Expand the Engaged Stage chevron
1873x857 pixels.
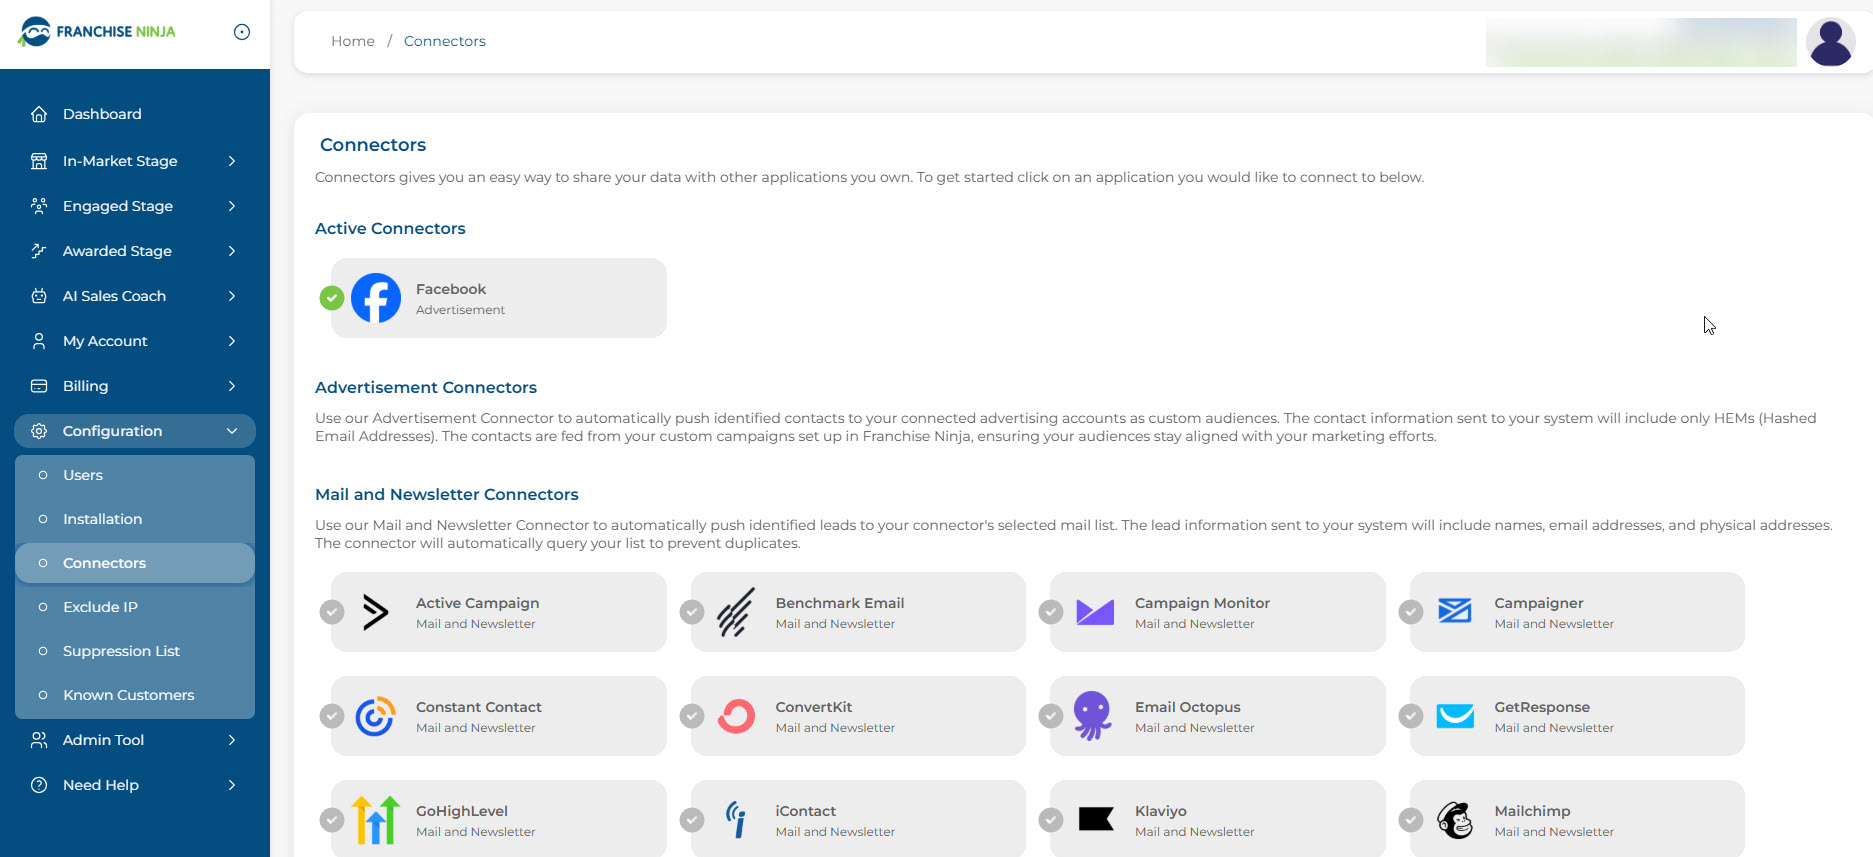(232, 206)
